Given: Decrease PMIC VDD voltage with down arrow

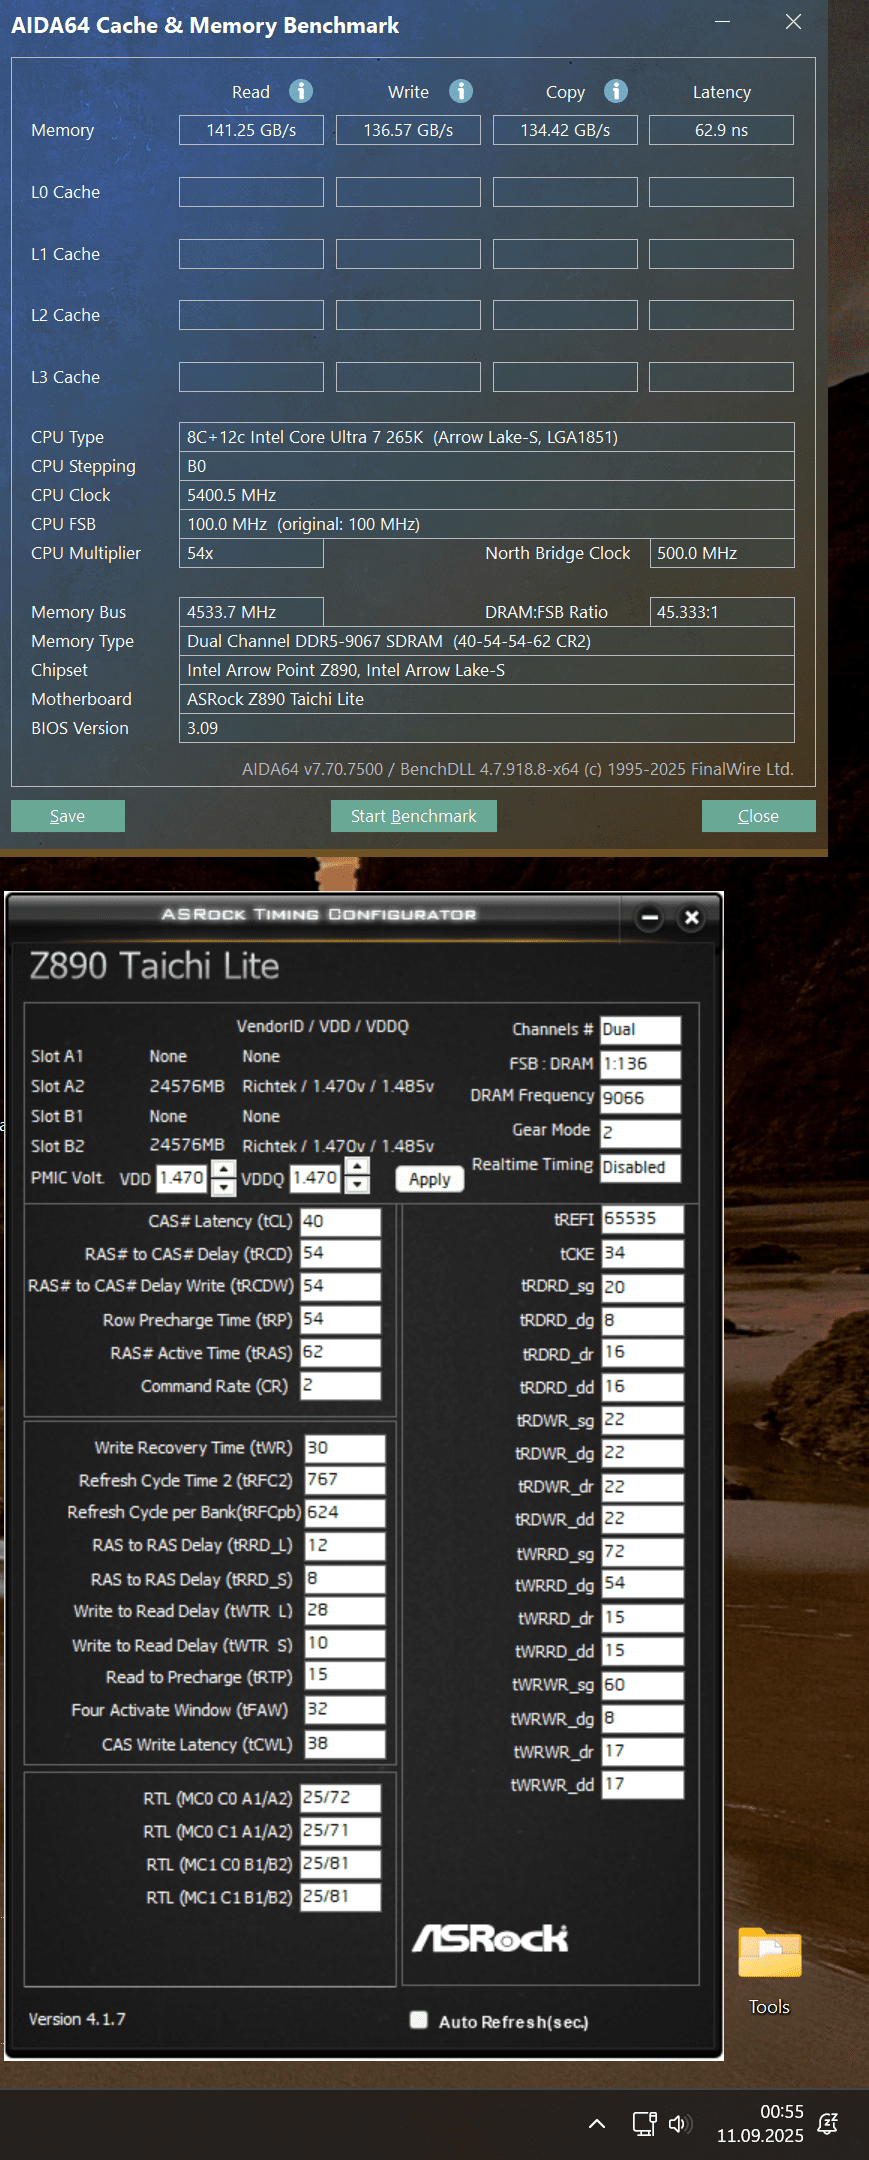Looking at the screenshot, I should (224, 1186).
